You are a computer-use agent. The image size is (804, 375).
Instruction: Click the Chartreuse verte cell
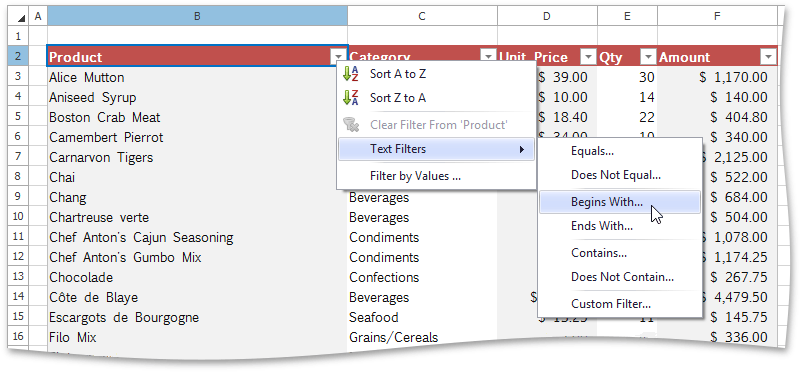(197, 218)
